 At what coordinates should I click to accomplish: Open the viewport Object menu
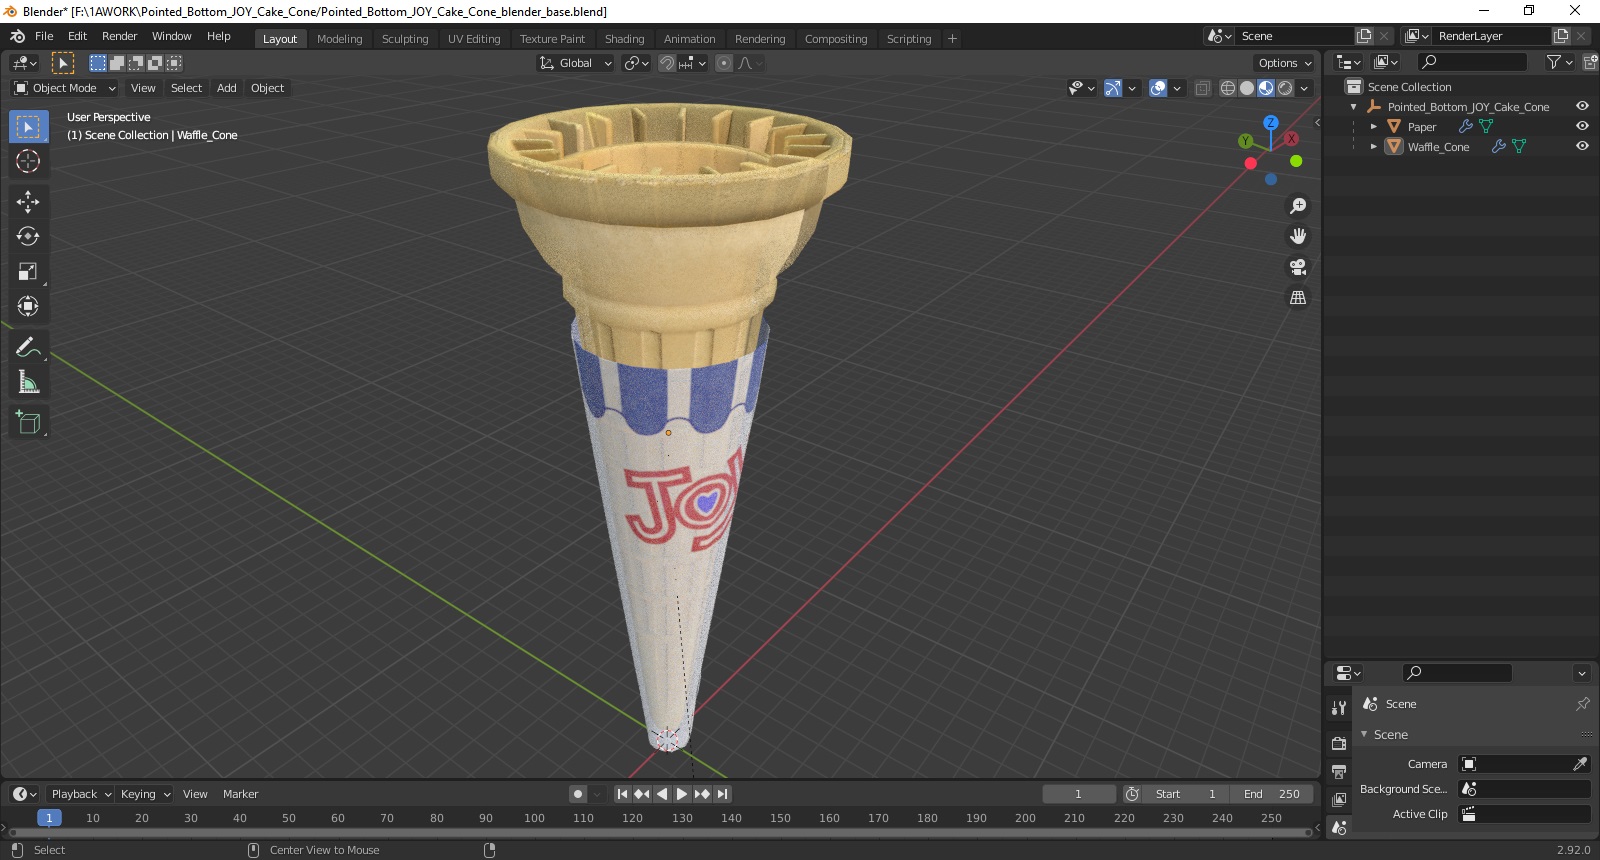point(267,88)
